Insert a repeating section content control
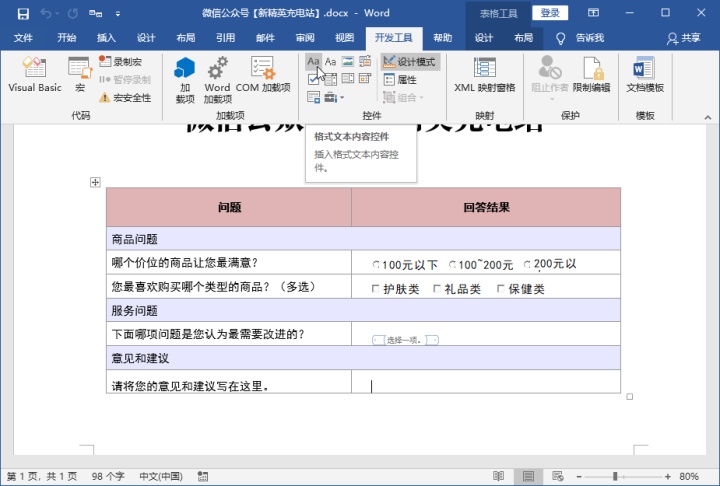720x486 pixels. (314, 97)
